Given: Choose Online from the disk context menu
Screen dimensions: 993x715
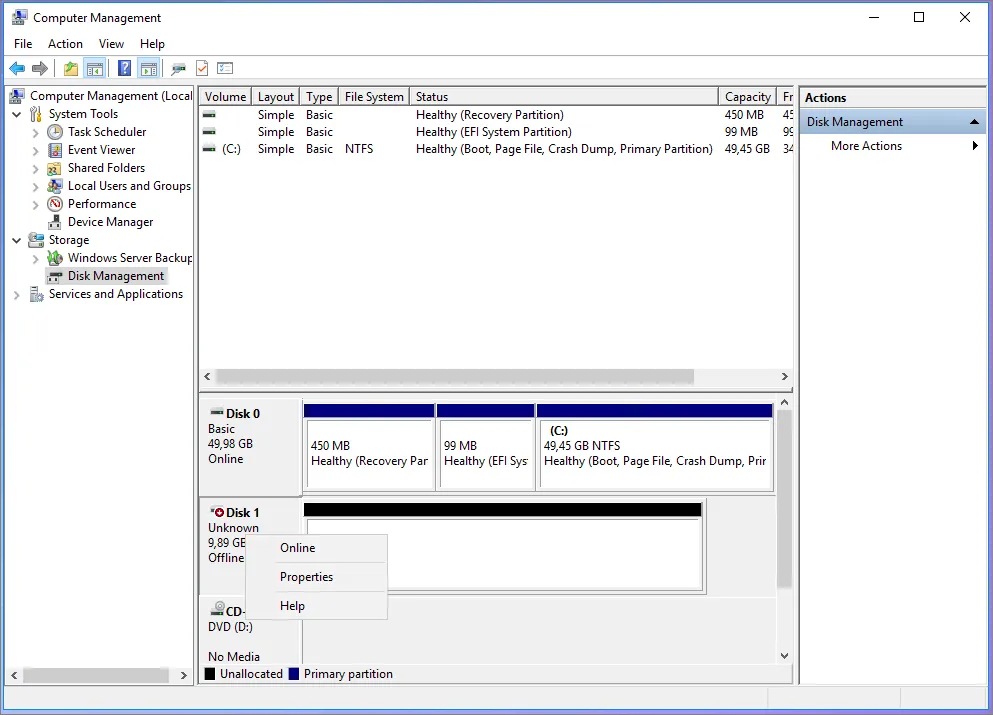Looking at the screenshot, I should (x=297, y=548).
